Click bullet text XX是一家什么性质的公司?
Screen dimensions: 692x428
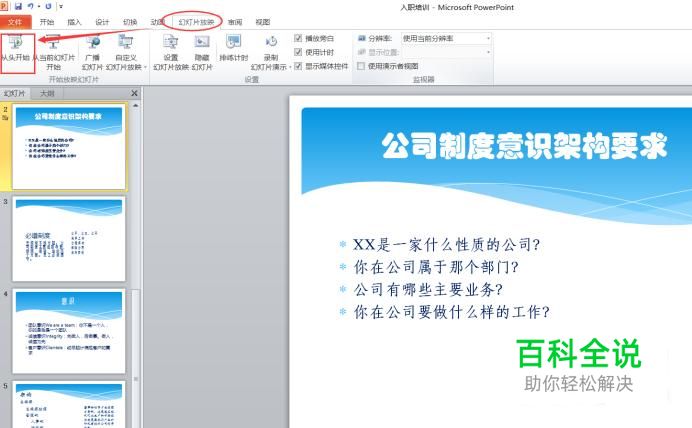pyautogui.click(x=447, y=244)
